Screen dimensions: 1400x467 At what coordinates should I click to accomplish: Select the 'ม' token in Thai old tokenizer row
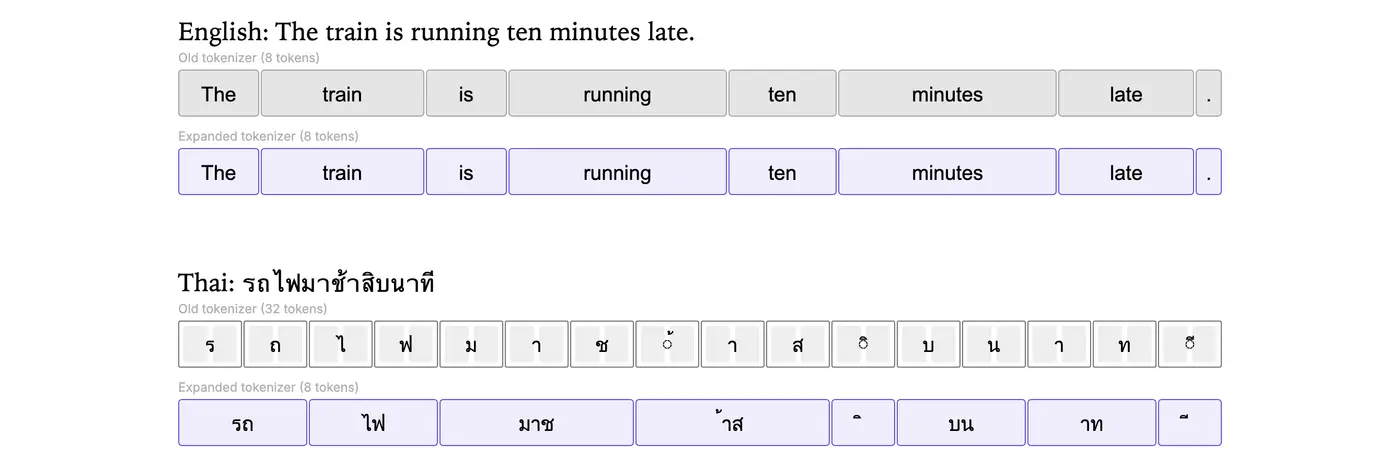[471, 344]
